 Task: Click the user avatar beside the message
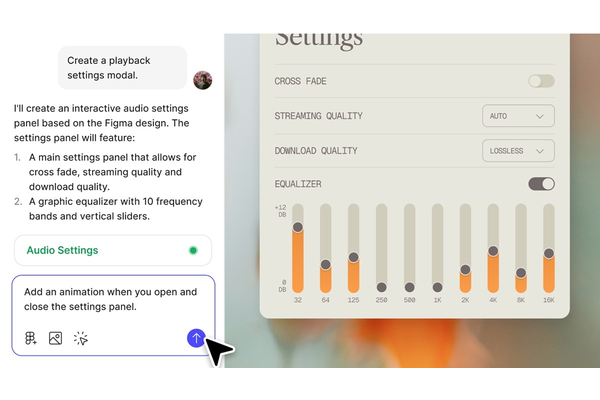click(203, 80)
